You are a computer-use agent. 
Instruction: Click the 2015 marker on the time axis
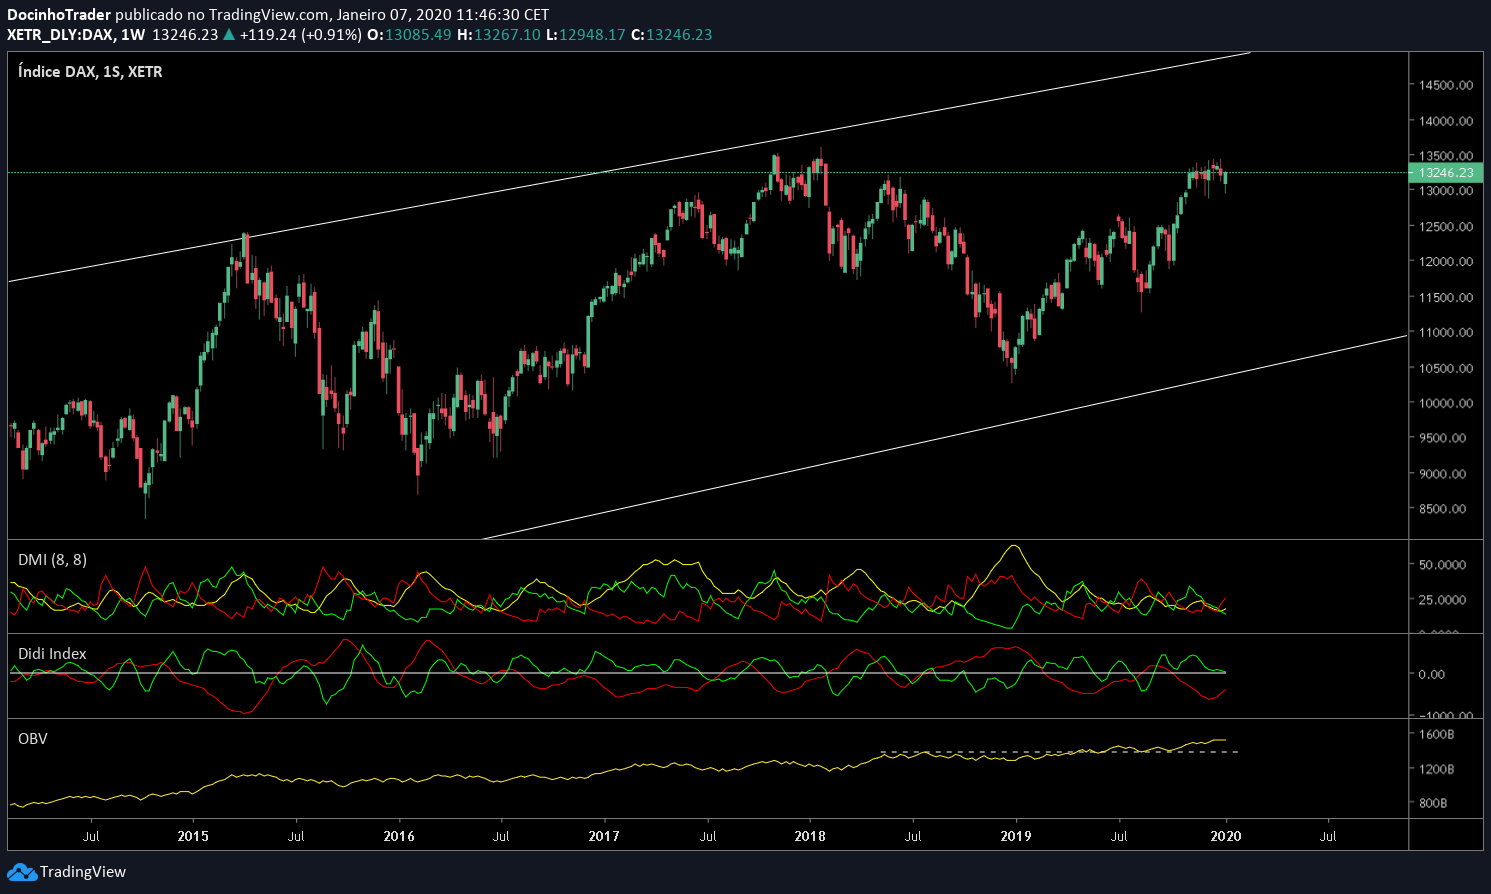point(193,836)
